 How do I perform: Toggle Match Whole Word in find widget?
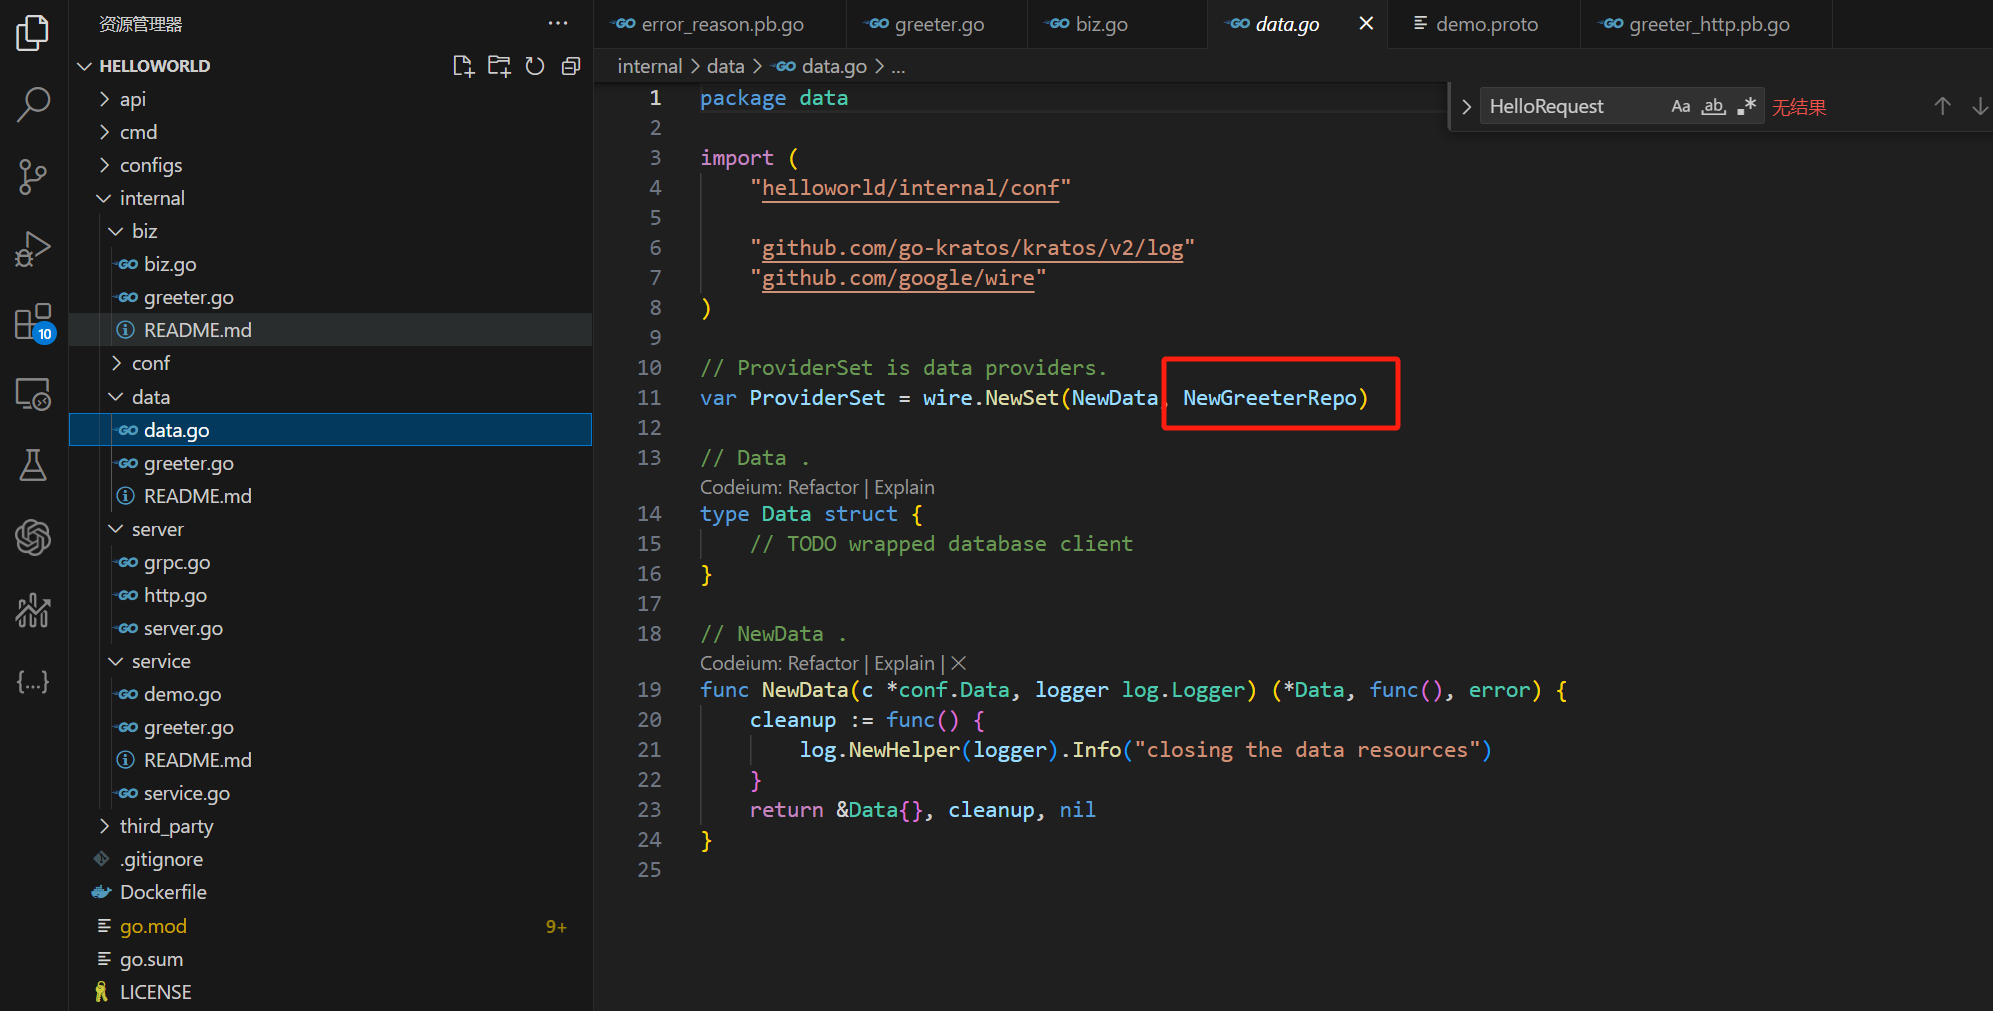click(1714, 106)
